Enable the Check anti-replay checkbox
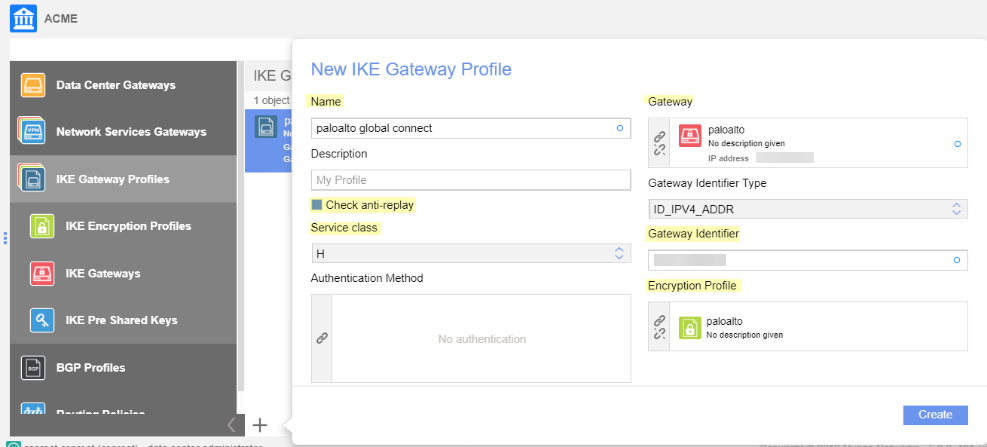The width and height of the screenshot is (987, 447). (317, 205)
